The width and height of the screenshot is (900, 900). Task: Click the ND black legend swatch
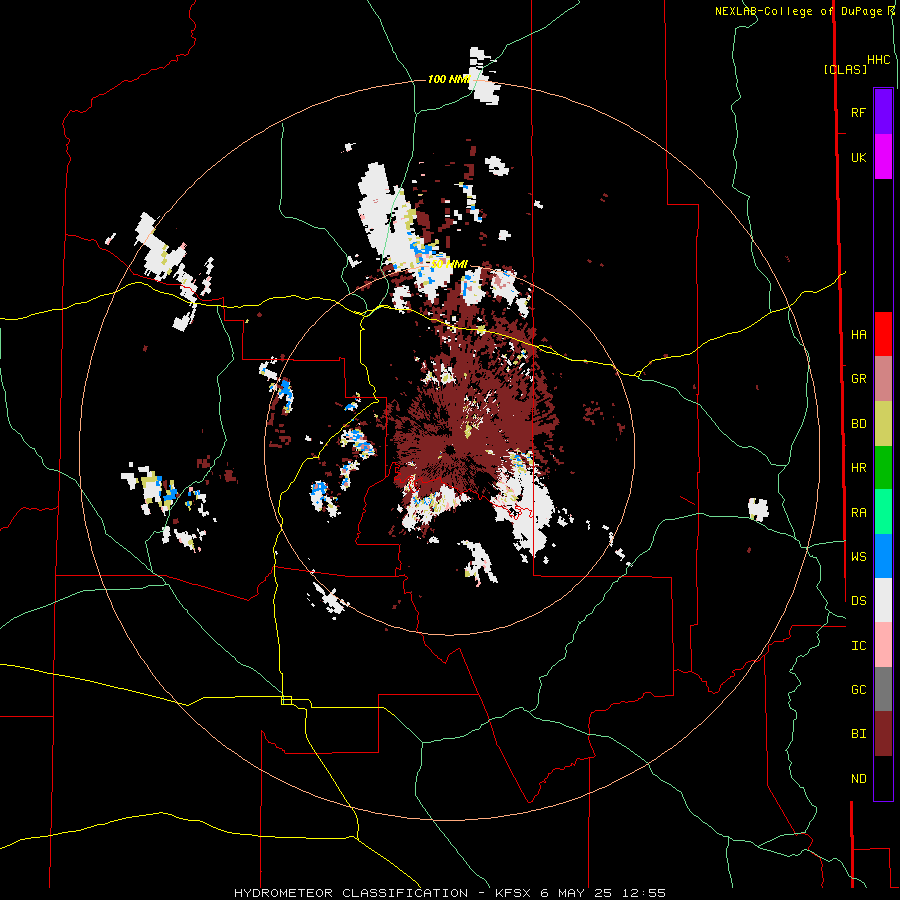883,778
